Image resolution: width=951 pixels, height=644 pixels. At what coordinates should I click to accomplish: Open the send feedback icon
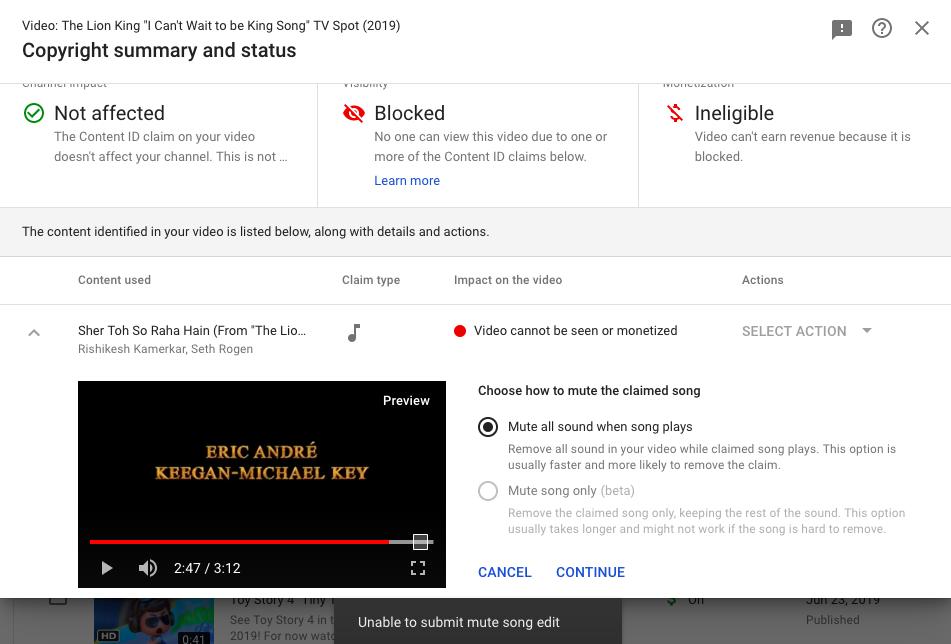[841, 29]
